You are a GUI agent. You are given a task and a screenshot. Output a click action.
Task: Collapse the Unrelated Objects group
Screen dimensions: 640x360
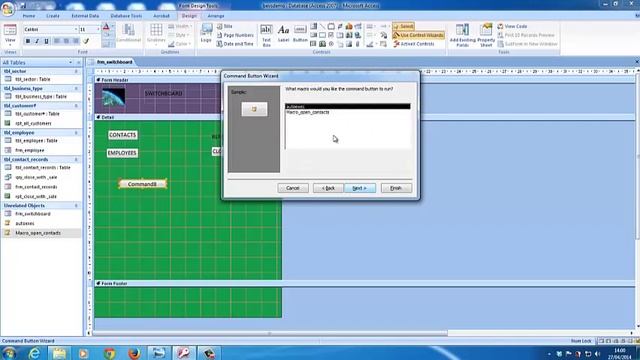pos(76,206)
